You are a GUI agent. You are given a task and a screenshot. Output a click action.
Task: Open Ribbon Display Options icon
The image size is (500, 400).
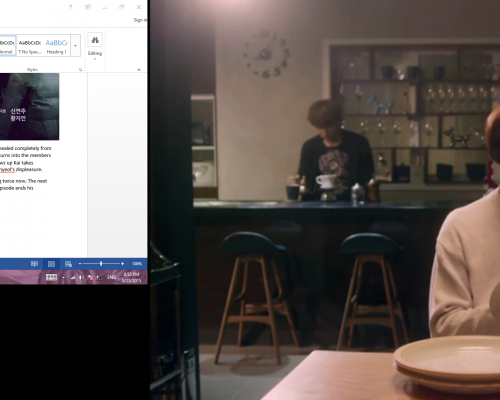(x=88, y=7)
